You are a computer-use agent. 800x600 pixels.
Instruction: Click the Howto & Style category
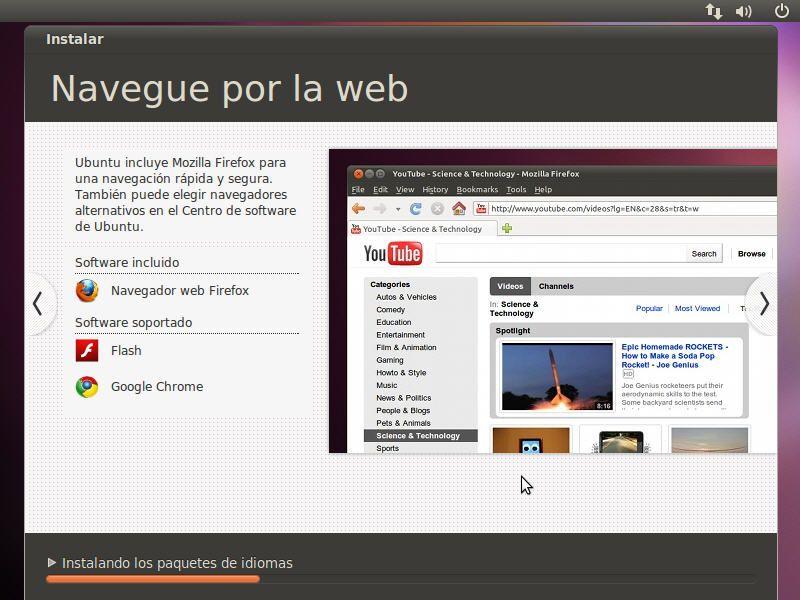click(401, 372)
